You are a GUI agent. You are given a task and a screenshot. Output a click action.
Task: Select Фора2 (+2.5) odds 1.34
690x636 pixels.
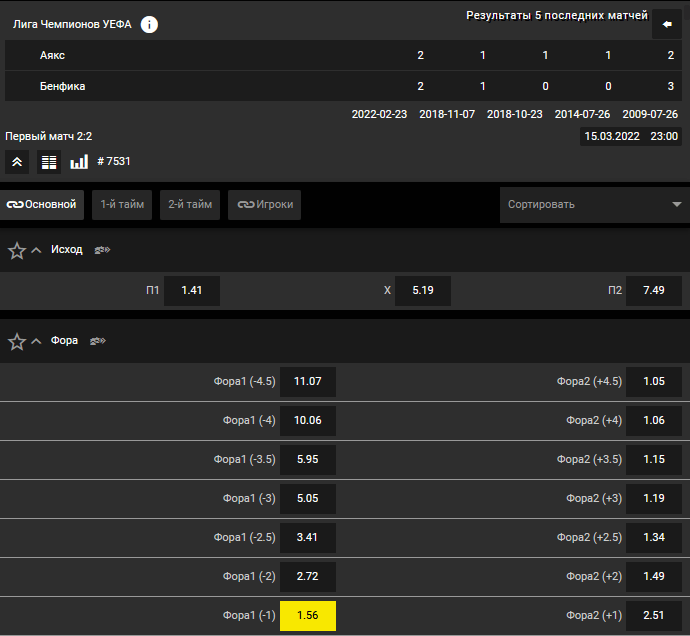(x=654, y=537)
